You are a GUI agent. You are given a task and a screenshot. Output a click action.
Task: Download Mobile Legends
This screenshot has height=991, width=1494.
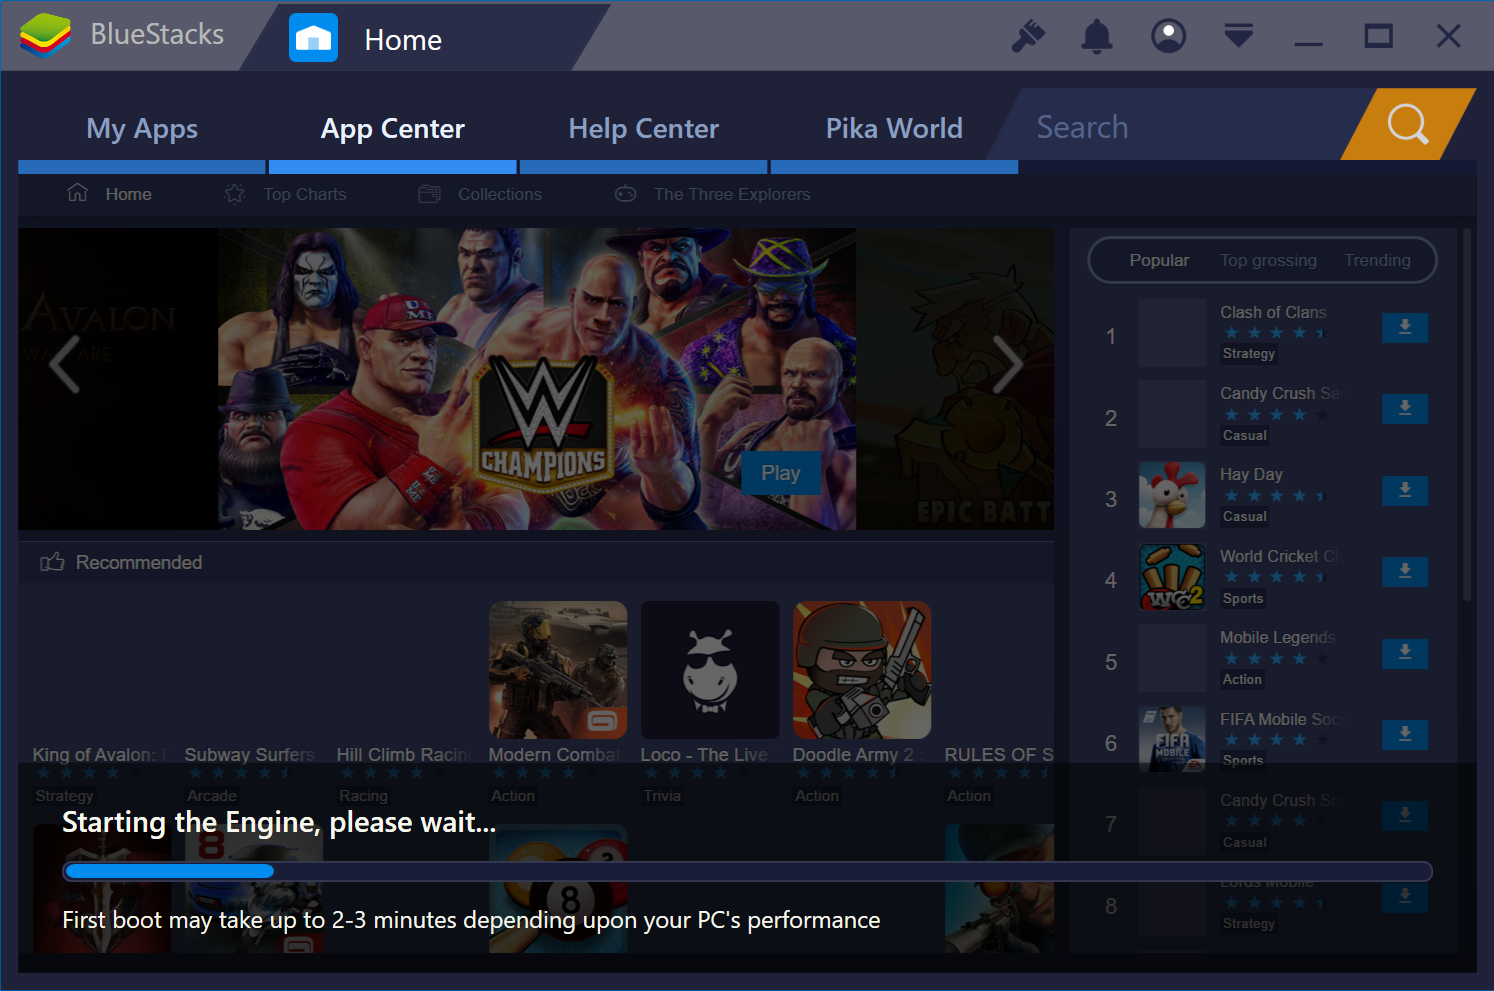1405,653
